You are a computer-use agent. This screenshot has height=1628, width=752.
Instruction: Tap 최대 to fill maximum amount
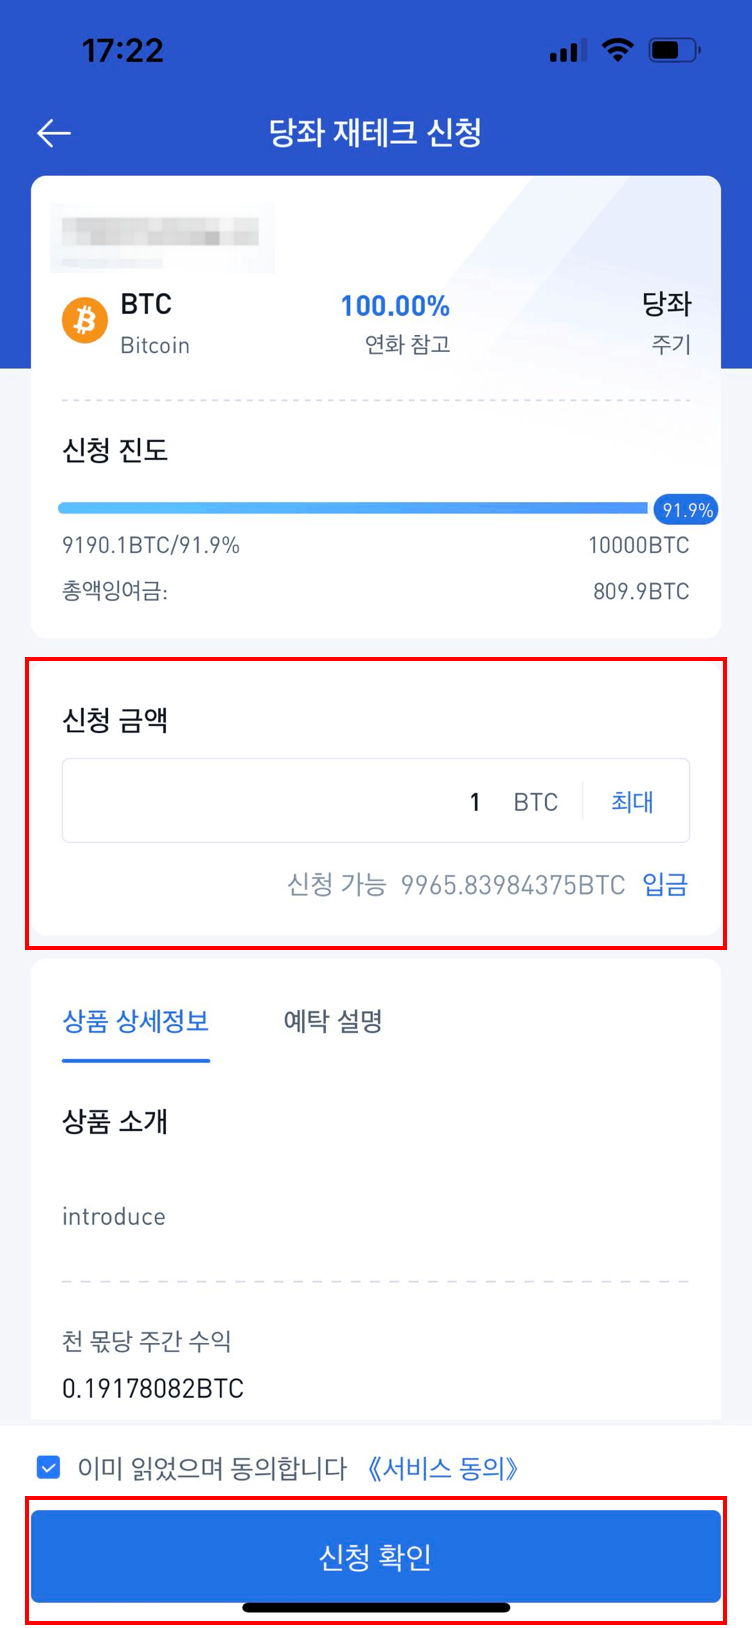point(632,801)
